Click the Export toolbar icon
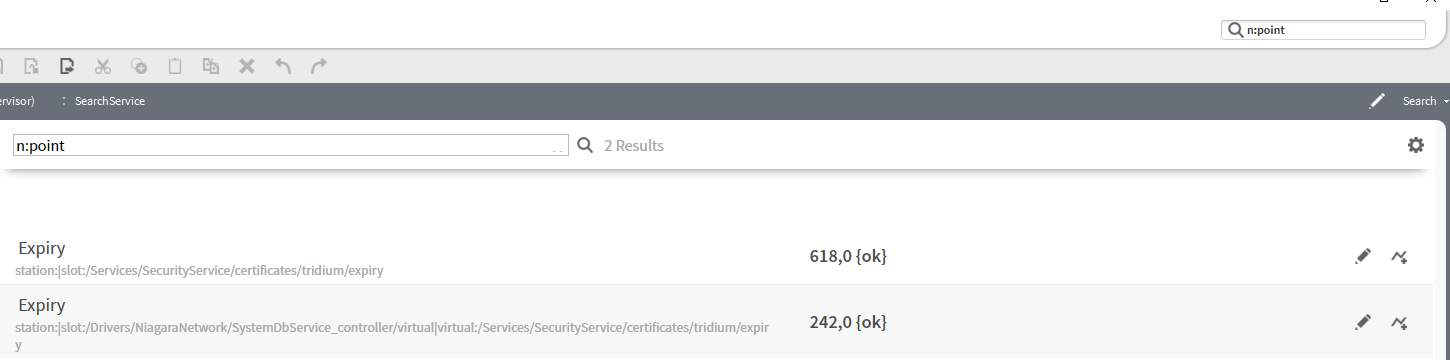This screenshot has width=1450, height=360. (x=67, y=67)
